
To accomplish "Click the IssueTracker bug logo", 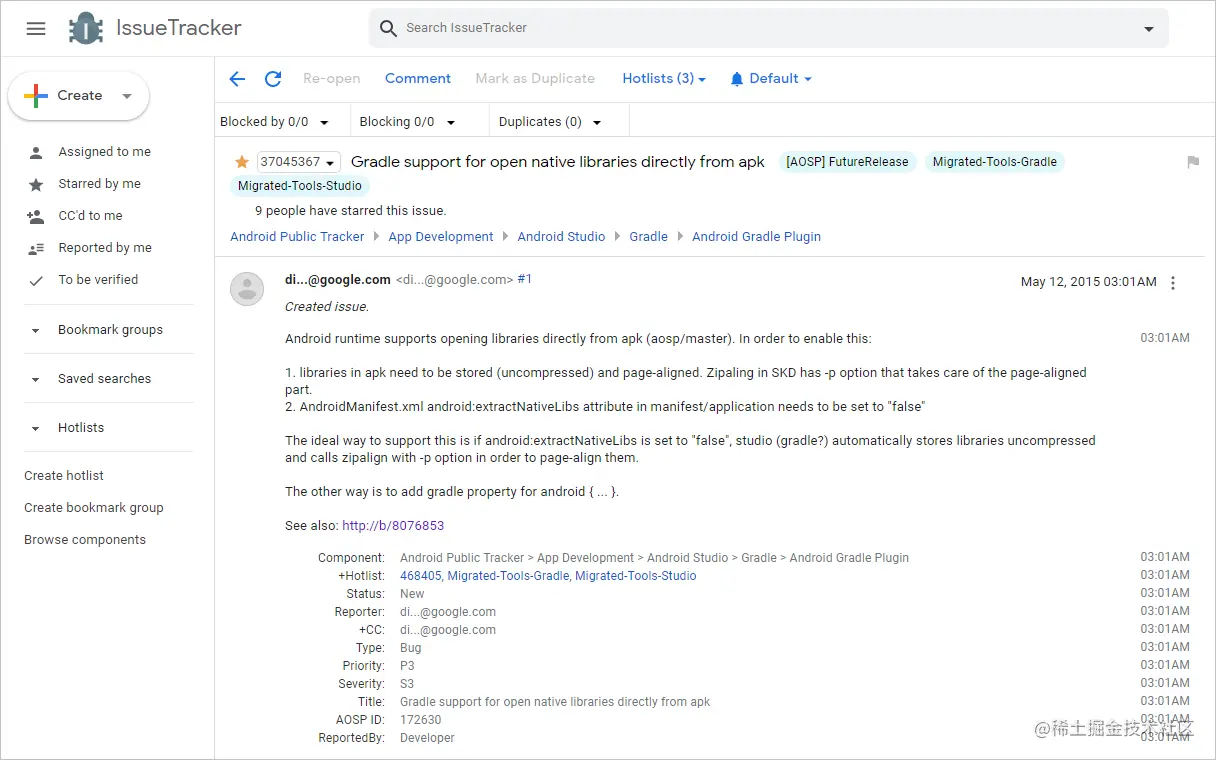I will (86, 28).
